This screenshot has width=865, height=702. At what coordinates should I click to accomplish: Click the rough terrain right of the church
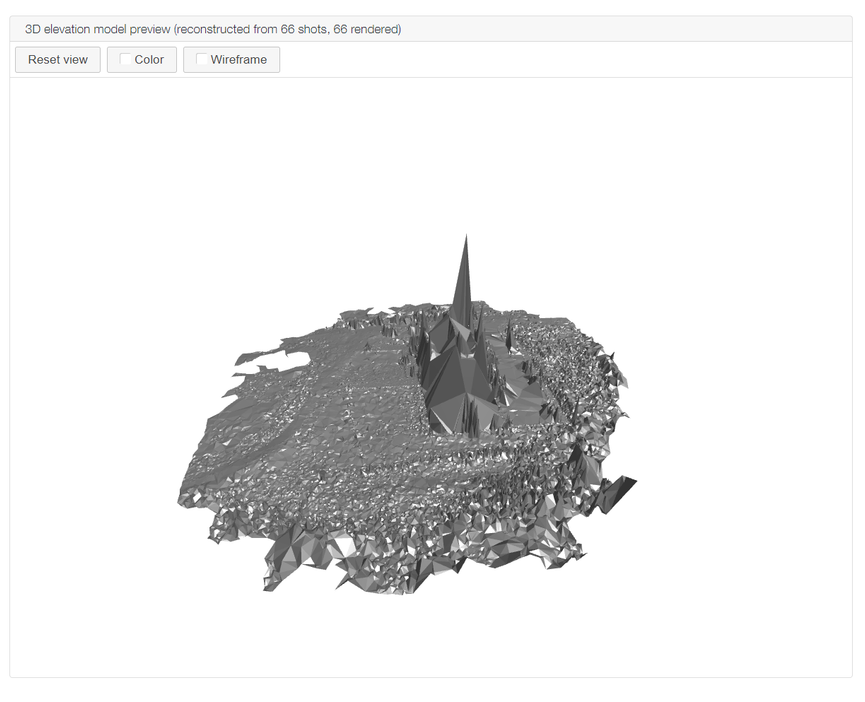point(570,370)
